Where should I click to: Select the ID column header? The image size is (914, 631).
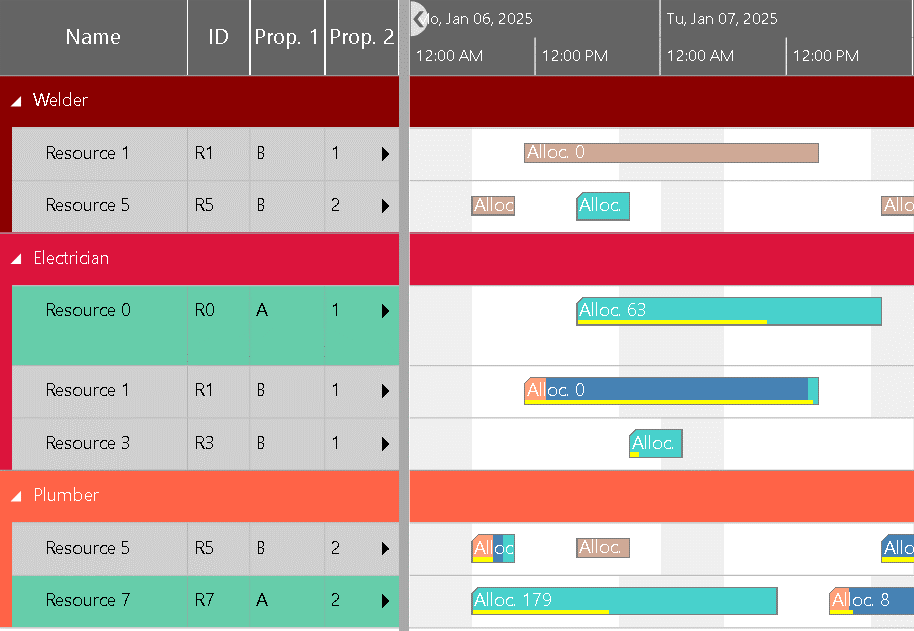(218, 37)
